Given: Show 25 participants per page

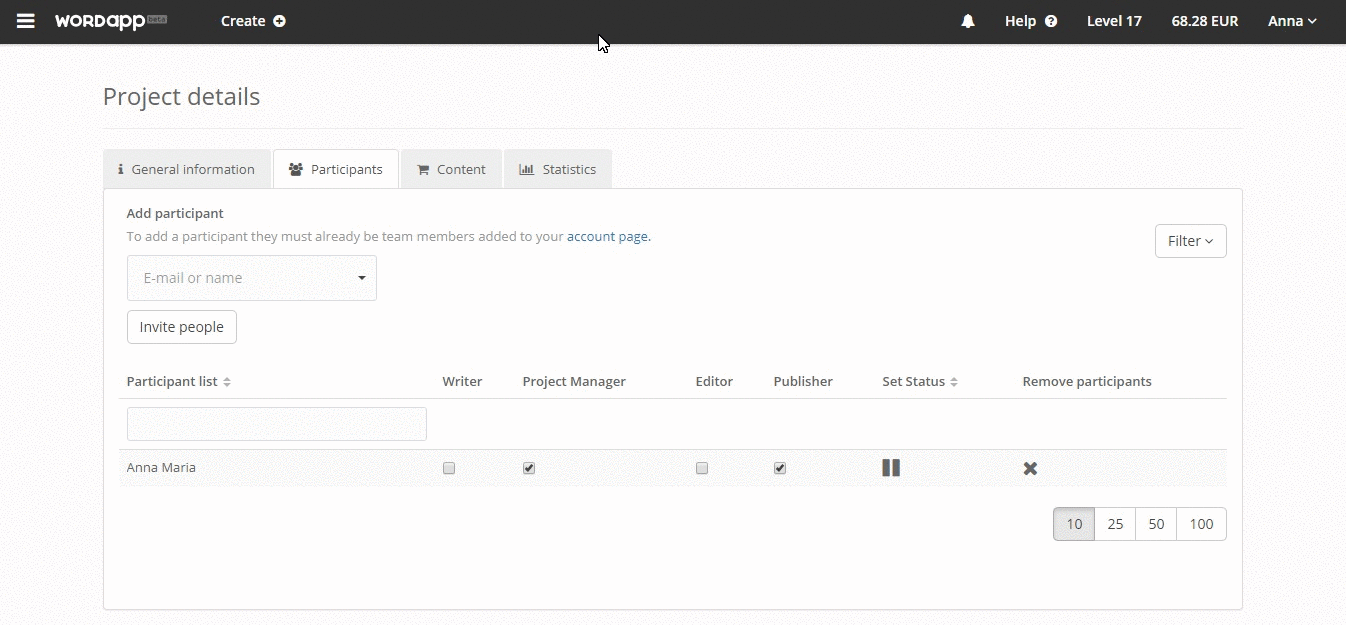Looking at the screenshot, I should (1115, 524).
